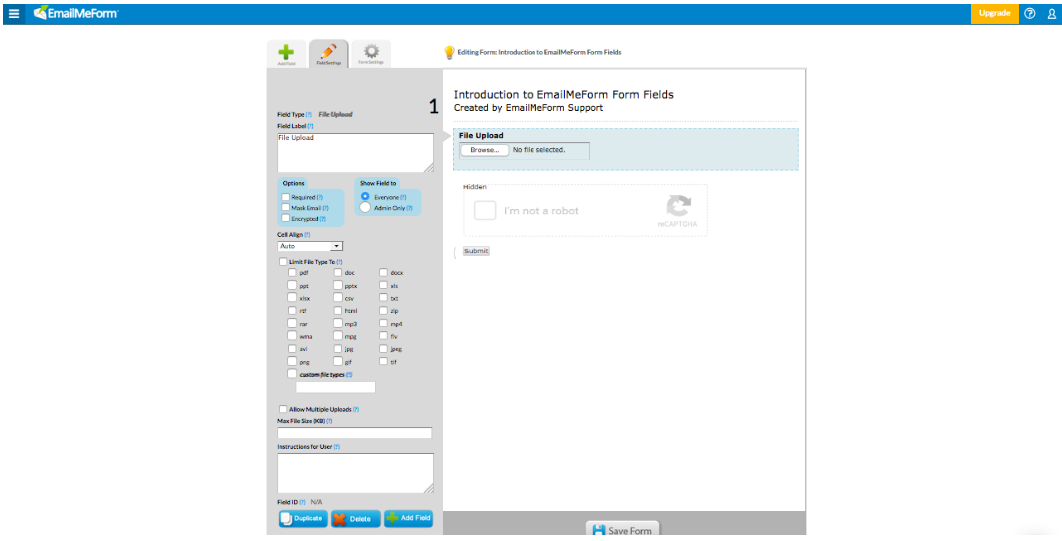Click the Submit button in form preview
The height and width of the screenshot is (541, 1062).
(475, 251)
